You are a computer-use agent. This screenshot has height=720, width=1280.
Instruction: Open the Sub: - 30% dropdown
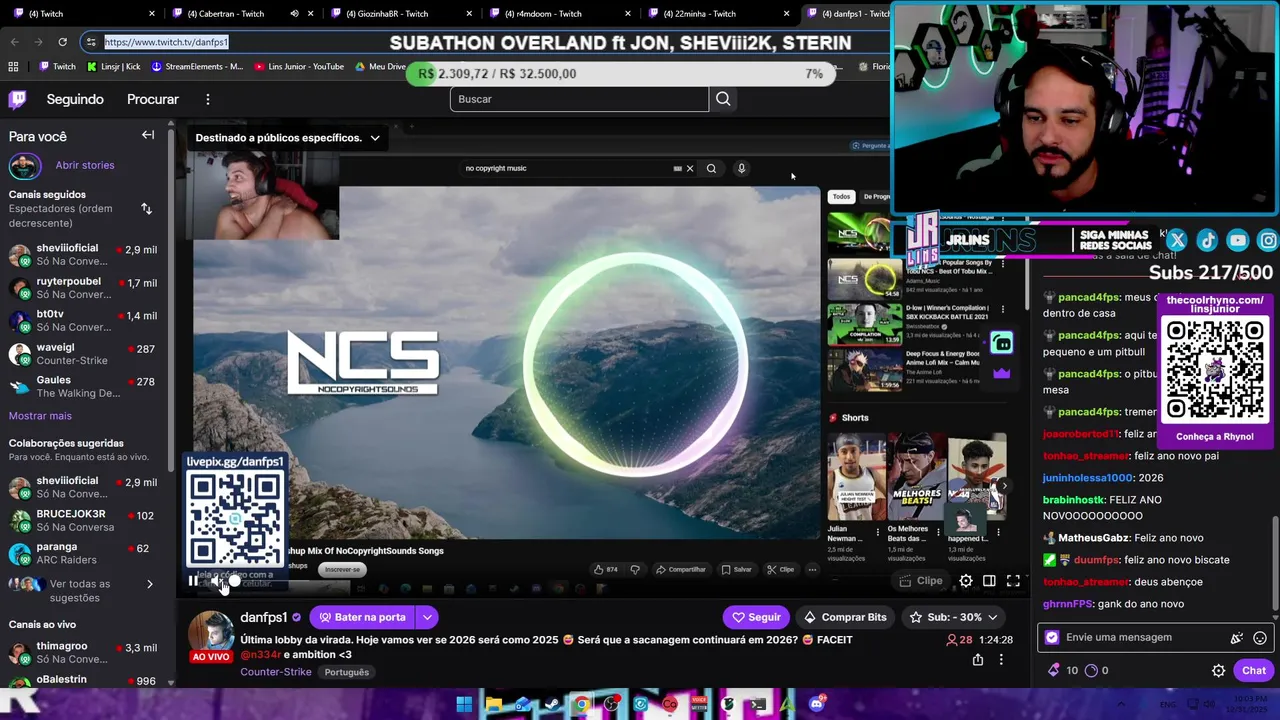[954, 617]
